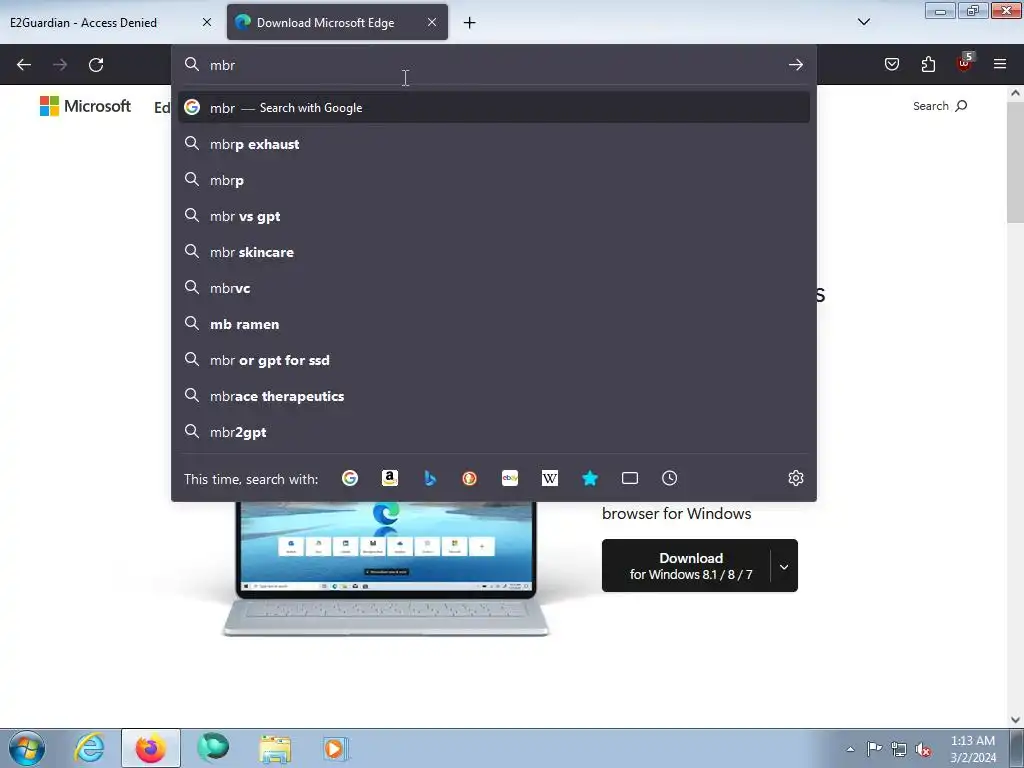This screenshot has height=768, width=1024.
Task: Expand the list all tabs chevron
Action: [x=863, y=22]
